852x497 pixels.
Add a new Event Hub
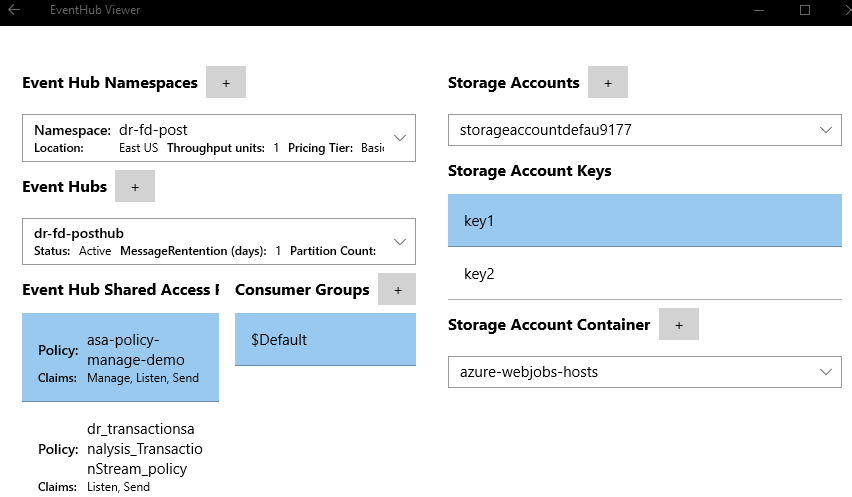coord(135,186)
